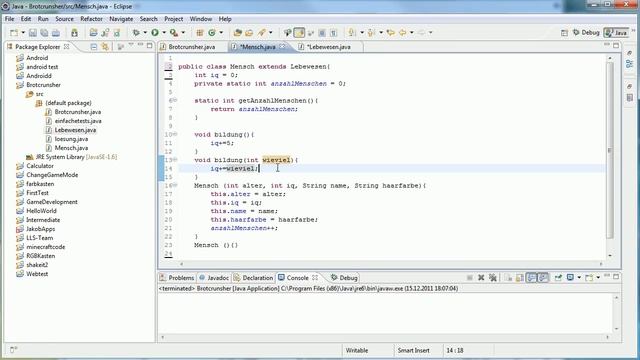Select Lebewesen.java in Package Explorer
The width and height of the screenshot is (640, 360).
point(75,130)
